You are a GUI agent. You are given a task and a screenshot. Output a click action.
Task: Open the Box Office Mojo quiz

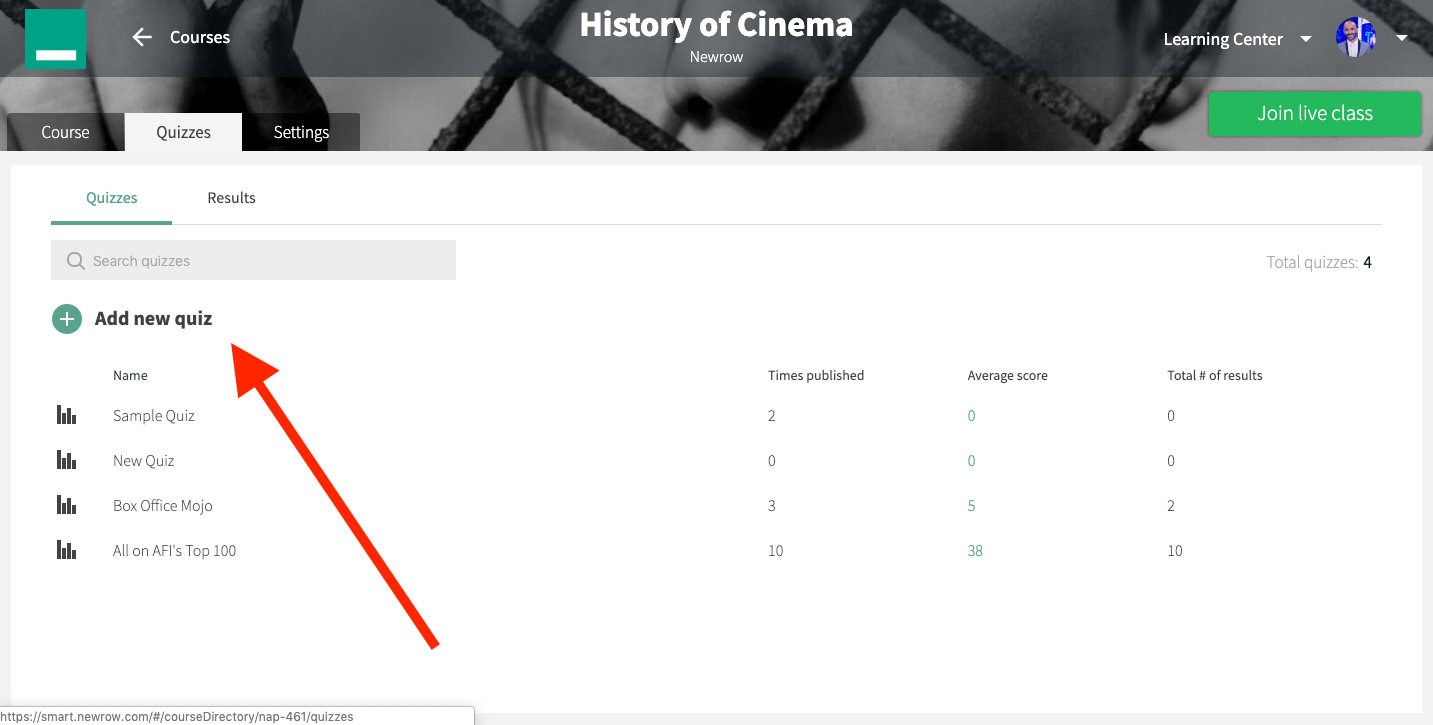click(163, 506)
